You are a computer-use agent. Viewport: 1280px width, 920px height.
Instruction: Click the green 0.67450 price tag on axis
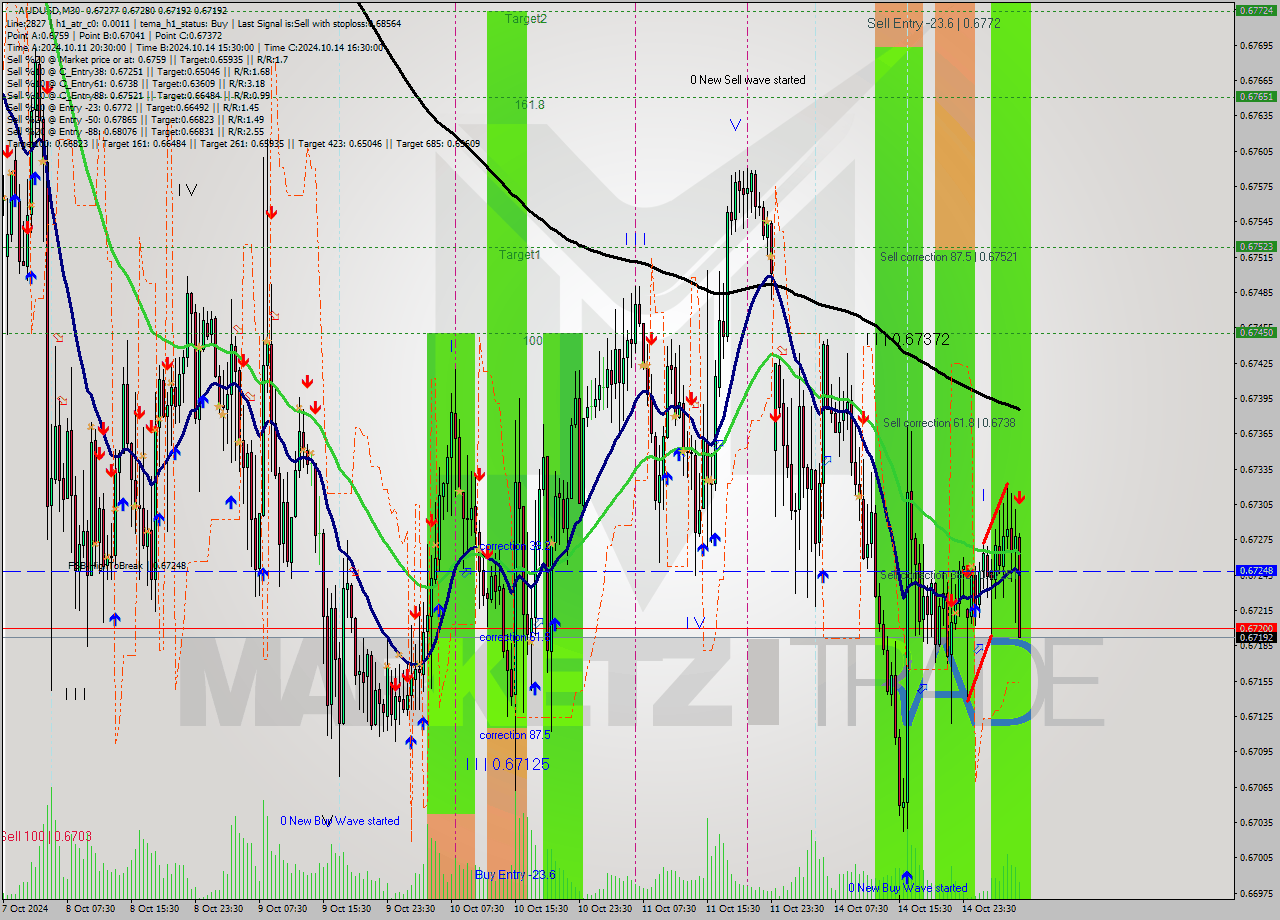coord(1255,332)
